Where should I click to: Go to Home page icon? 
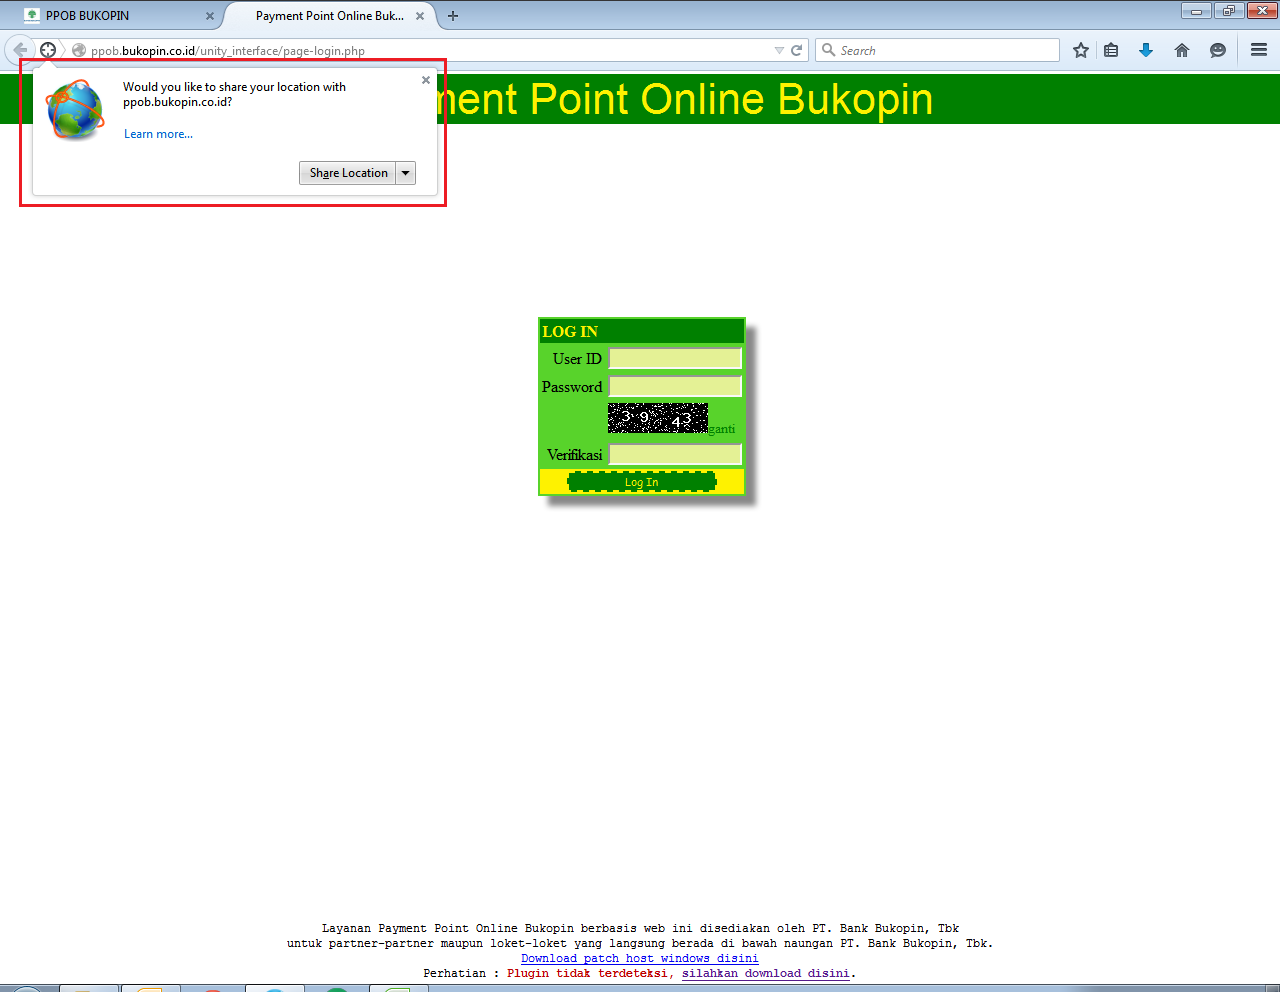click(1182, 50)
